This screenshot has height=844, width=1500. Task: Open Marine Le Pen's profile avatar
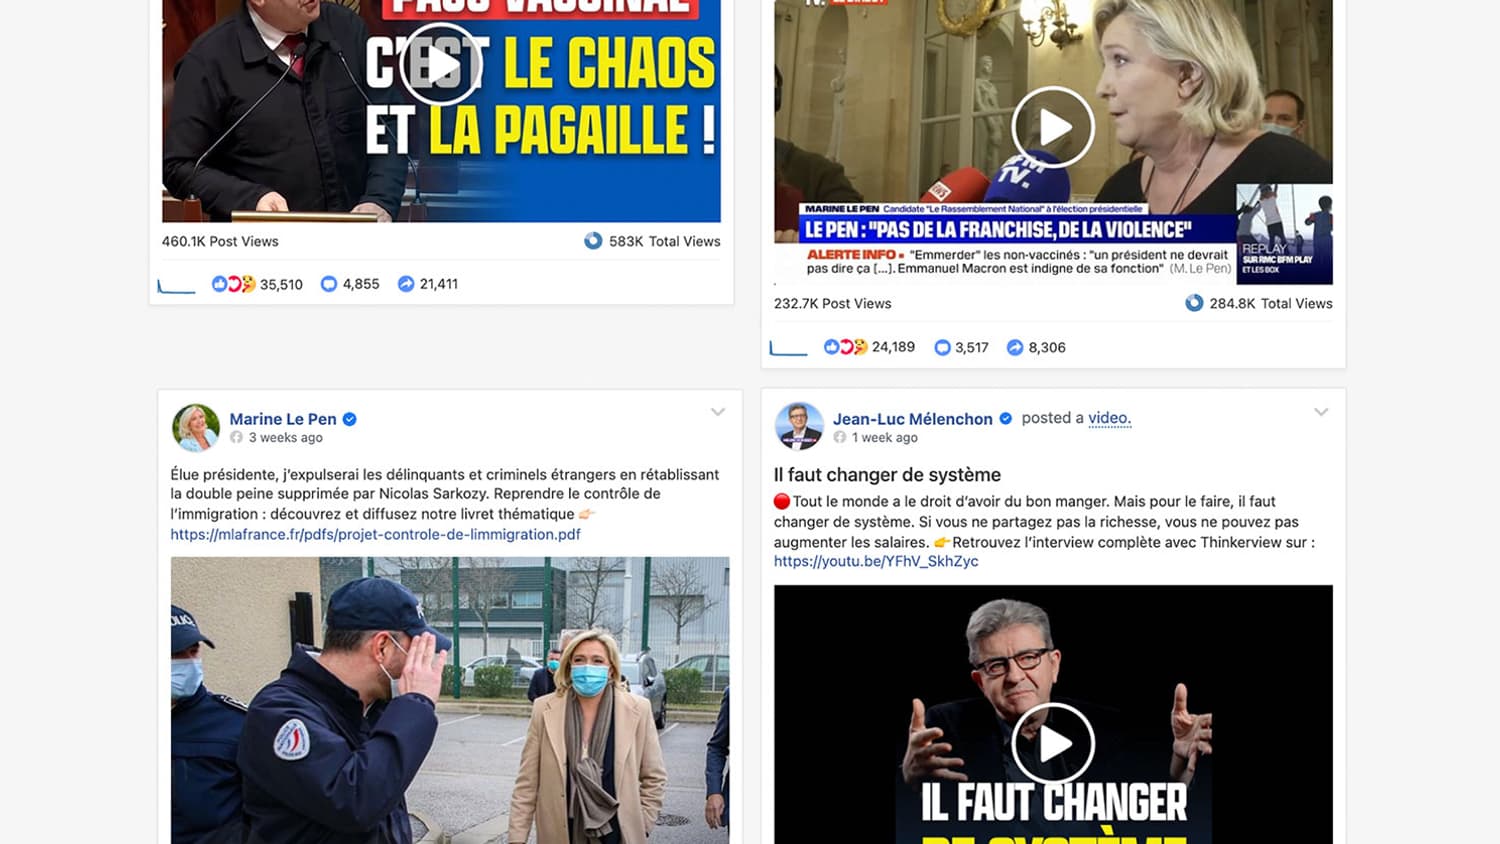196,427
